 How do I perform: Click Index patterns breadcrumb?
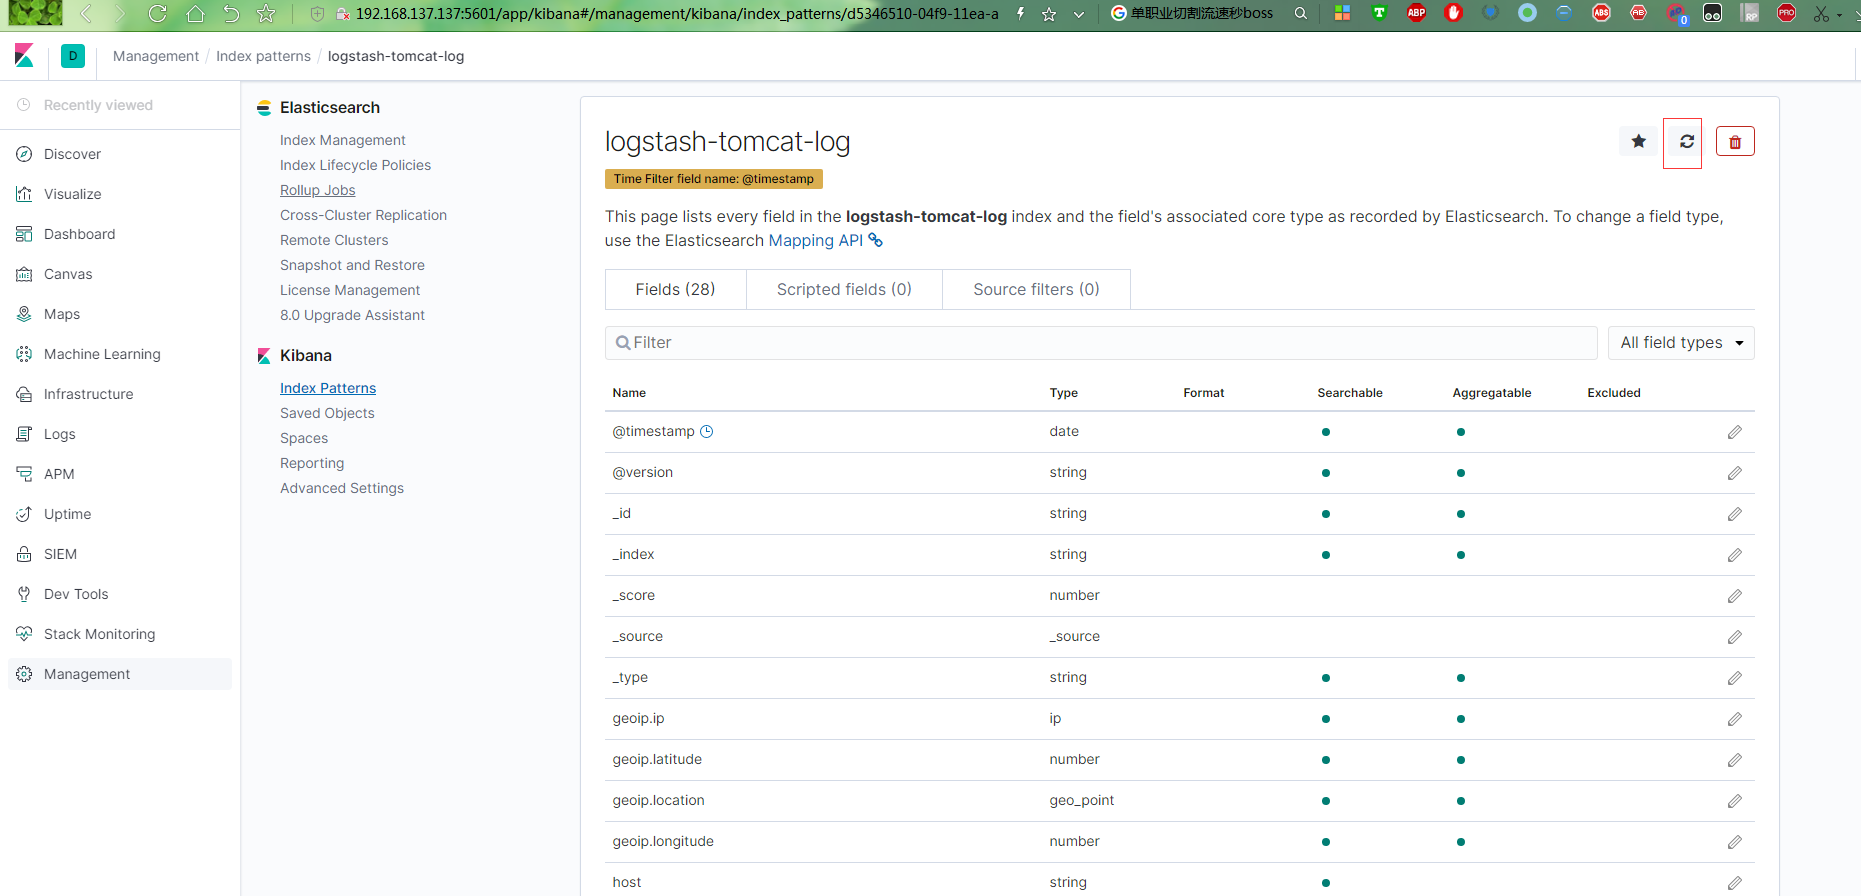[x=263, y=56]
